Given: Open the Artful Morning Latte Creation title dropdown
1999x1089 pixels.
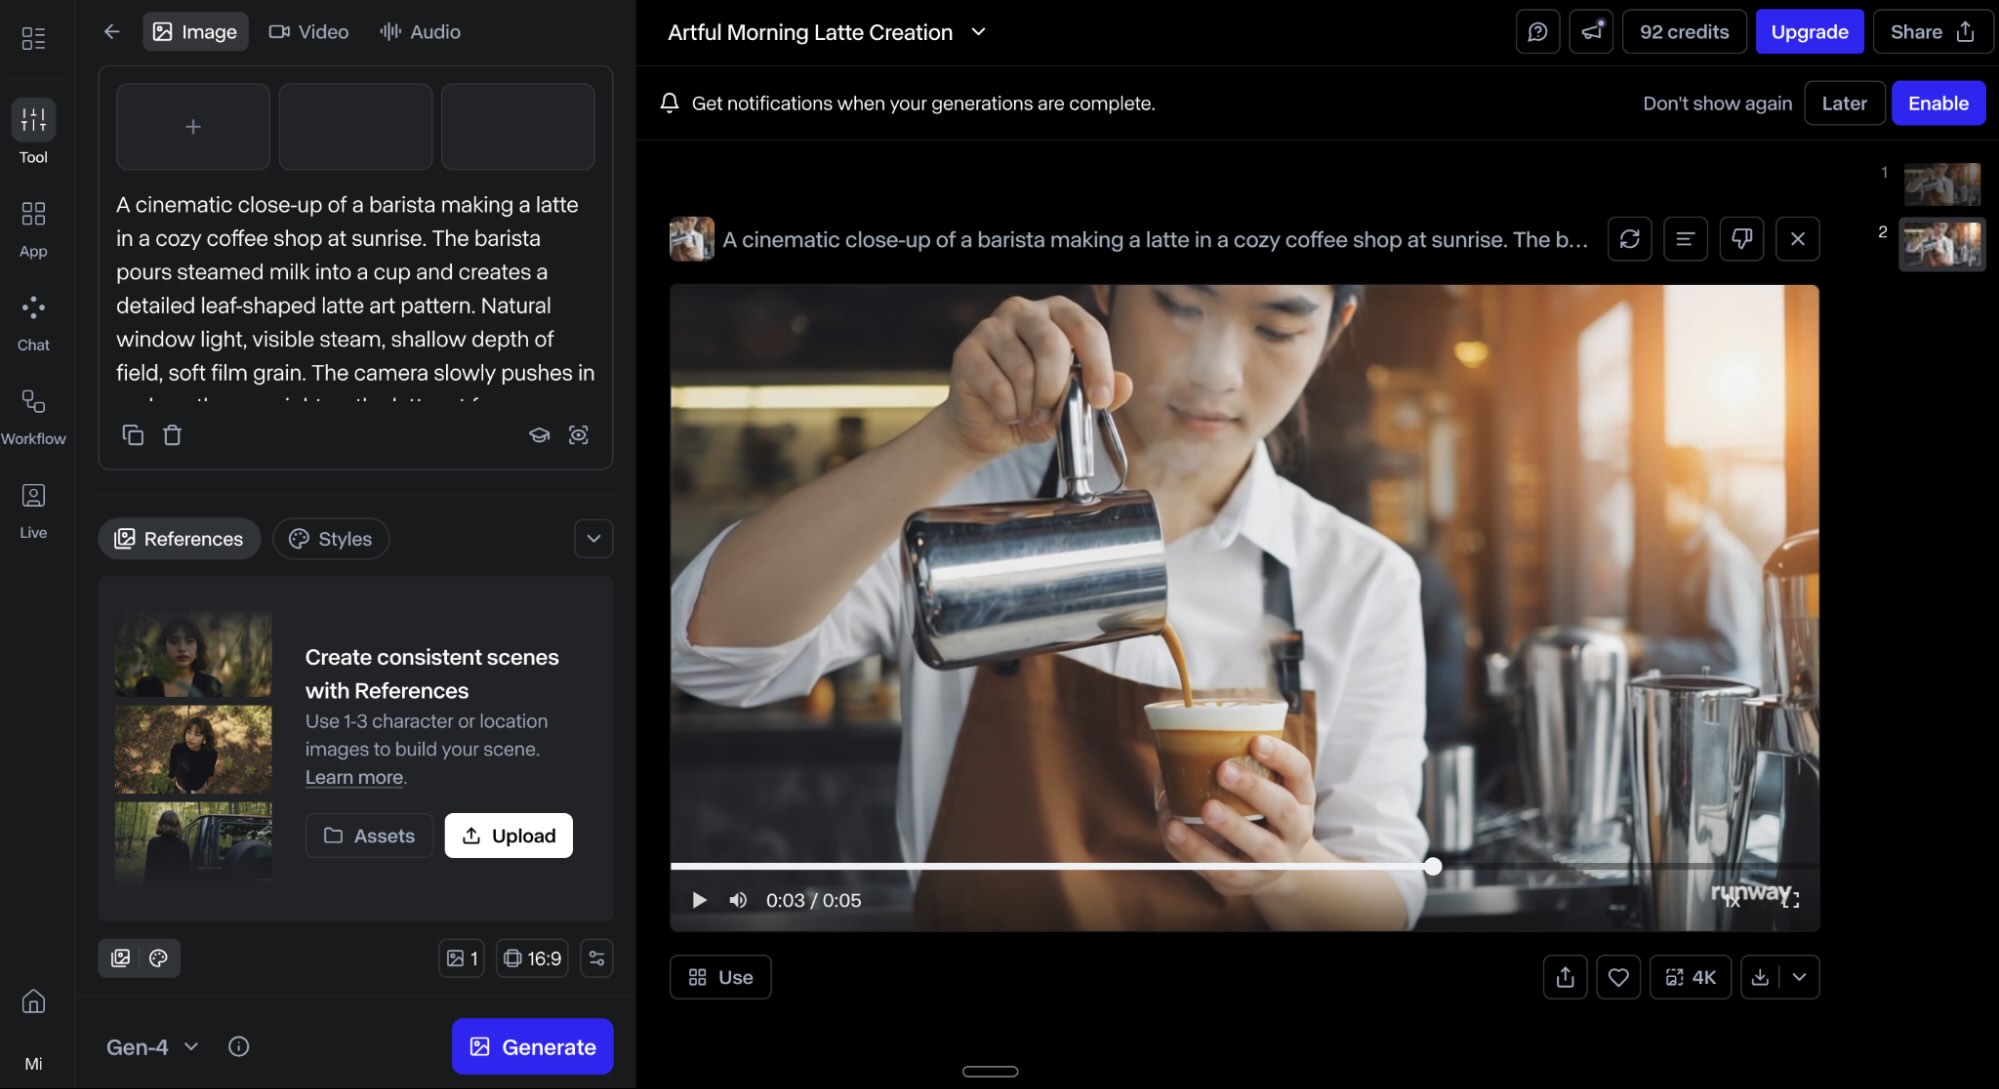Looking at the screenshot, I should tap(977, 31).
